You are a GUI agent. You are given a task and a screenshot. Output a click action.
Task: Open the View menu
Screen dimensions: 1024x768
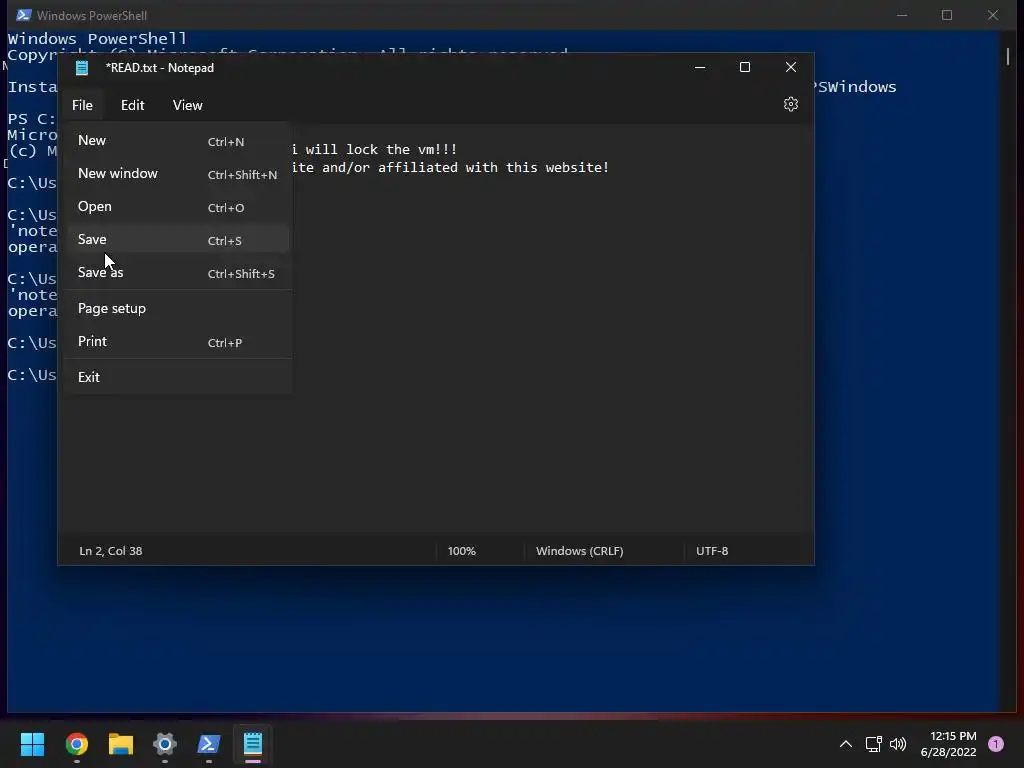point(187,105)
